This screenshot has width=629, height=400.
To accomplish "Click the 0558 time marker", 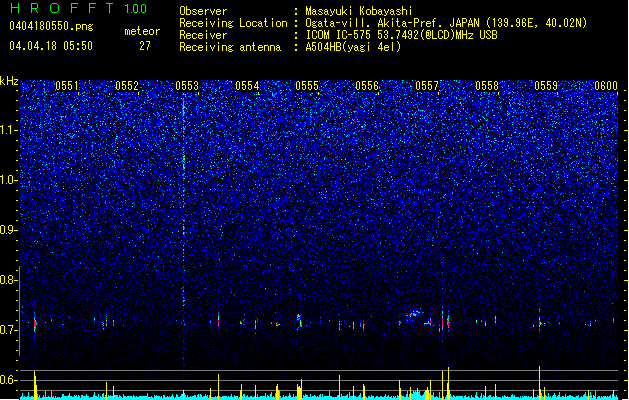I will pyautogui.click(x=487, y=86).
